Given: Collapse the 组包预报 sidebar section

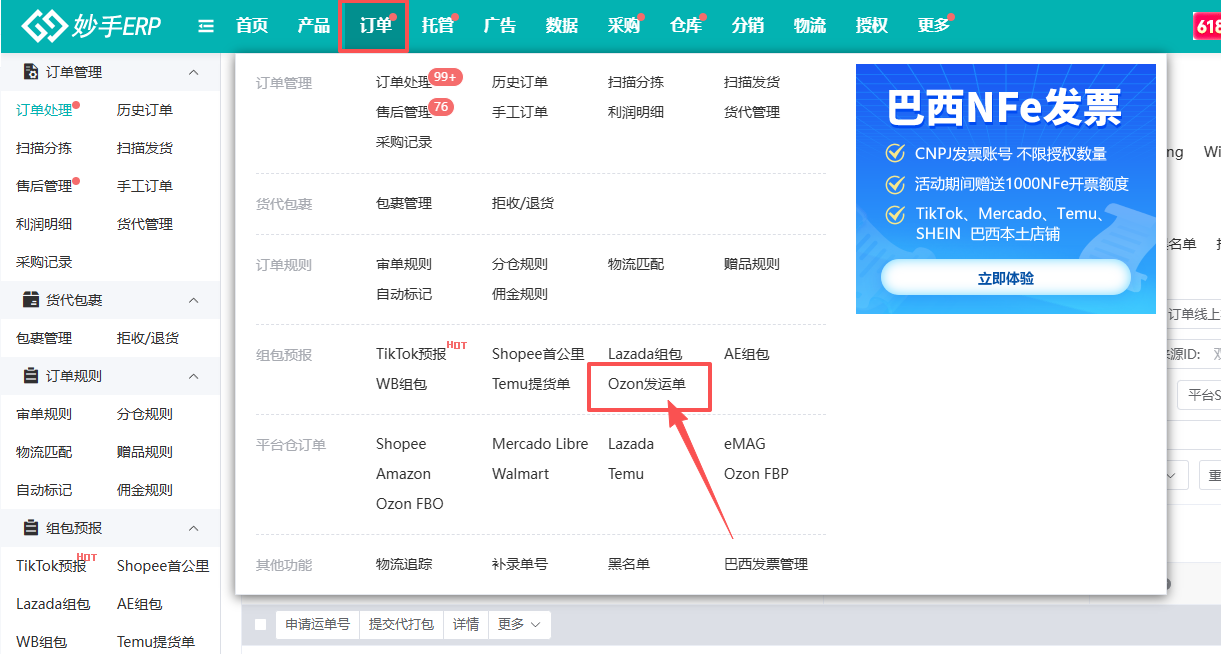Looking at the screenshot, I should (194, 528).
